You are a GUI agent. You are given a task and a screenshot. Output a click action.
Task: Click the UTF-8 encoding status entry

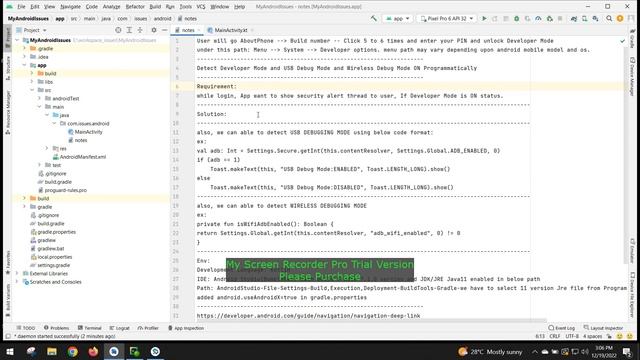pyautogui.click(x=572, y=336)
